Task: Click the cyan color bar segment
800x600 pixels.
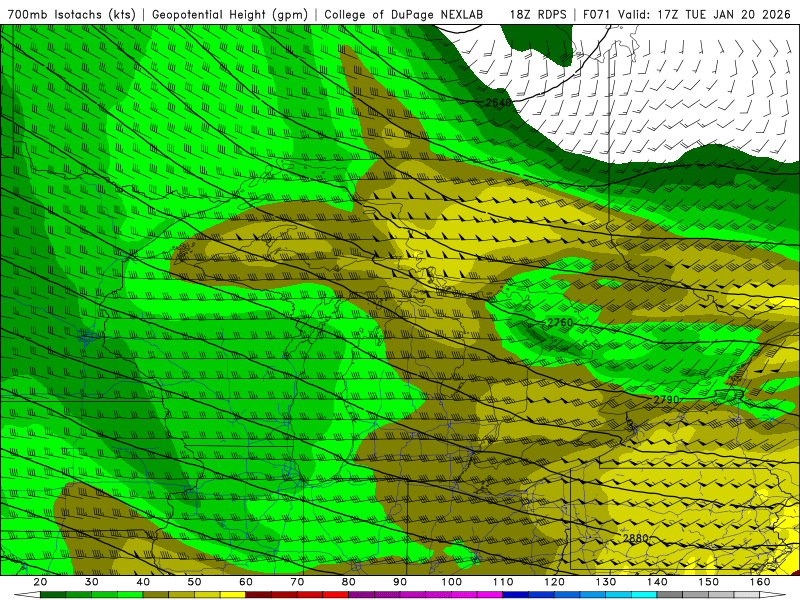Action: [644, 595]
